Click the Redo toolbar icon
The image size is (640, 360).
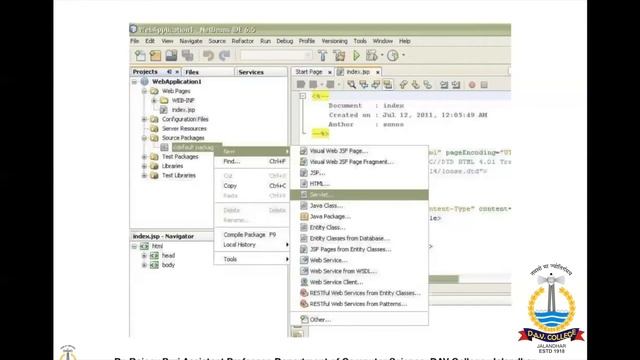(224, 56)
